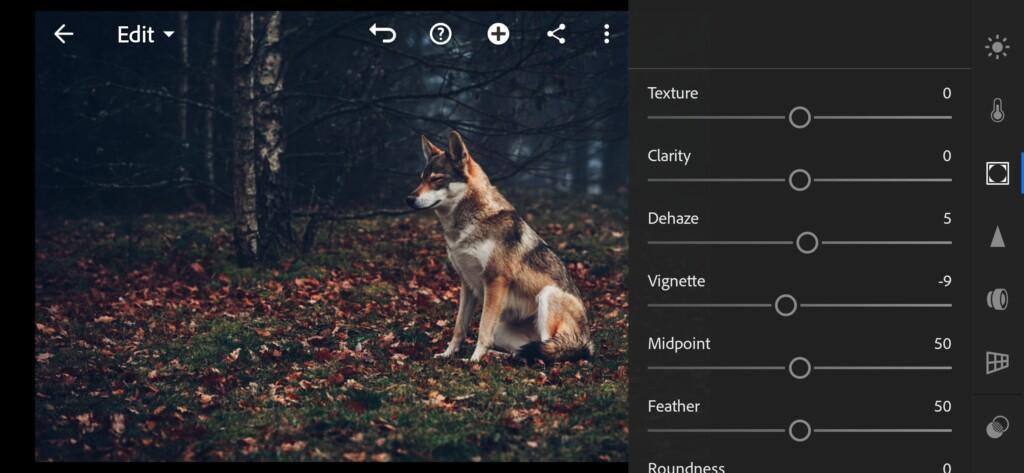Open the three-dot overflow menu

tap(607, 34)
